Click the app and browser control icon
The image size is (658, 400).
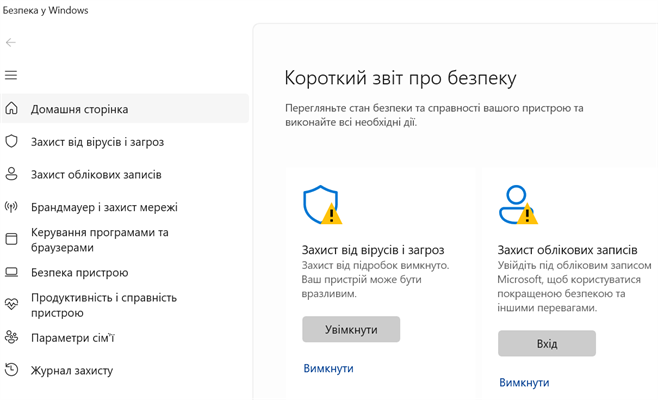tap(12, 240)
